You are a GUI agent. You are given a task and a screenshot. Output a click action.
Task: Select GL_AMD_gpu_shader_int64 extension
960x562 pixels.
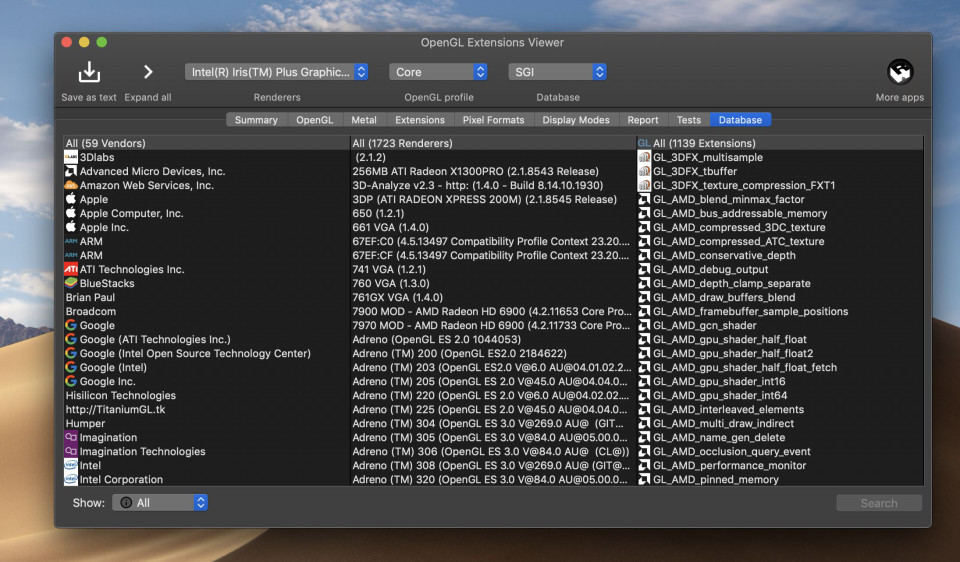click(780, 395)
